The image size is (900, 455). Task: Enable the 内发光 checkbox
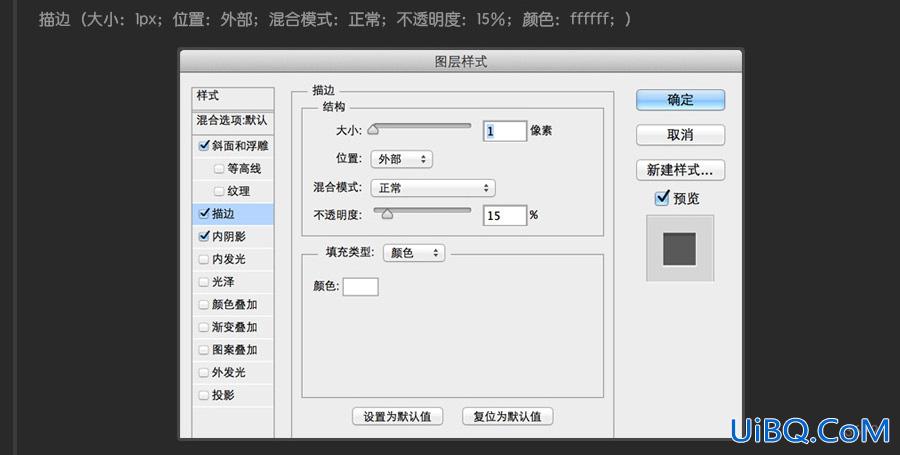pyautogui.click(x=204, y=259)
